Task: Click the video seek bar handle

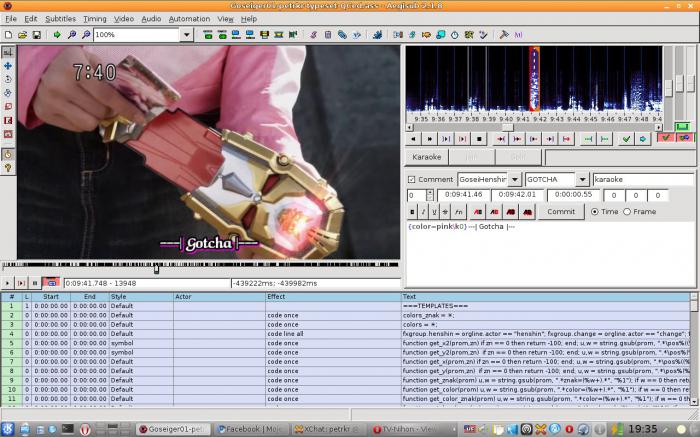Action: 156,268
